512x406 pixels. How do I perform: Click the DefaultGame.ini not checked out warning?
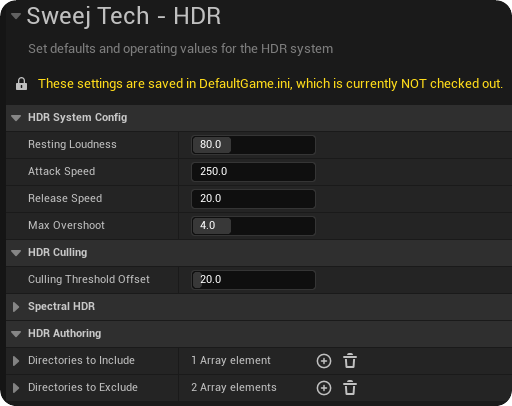point(270,84)
